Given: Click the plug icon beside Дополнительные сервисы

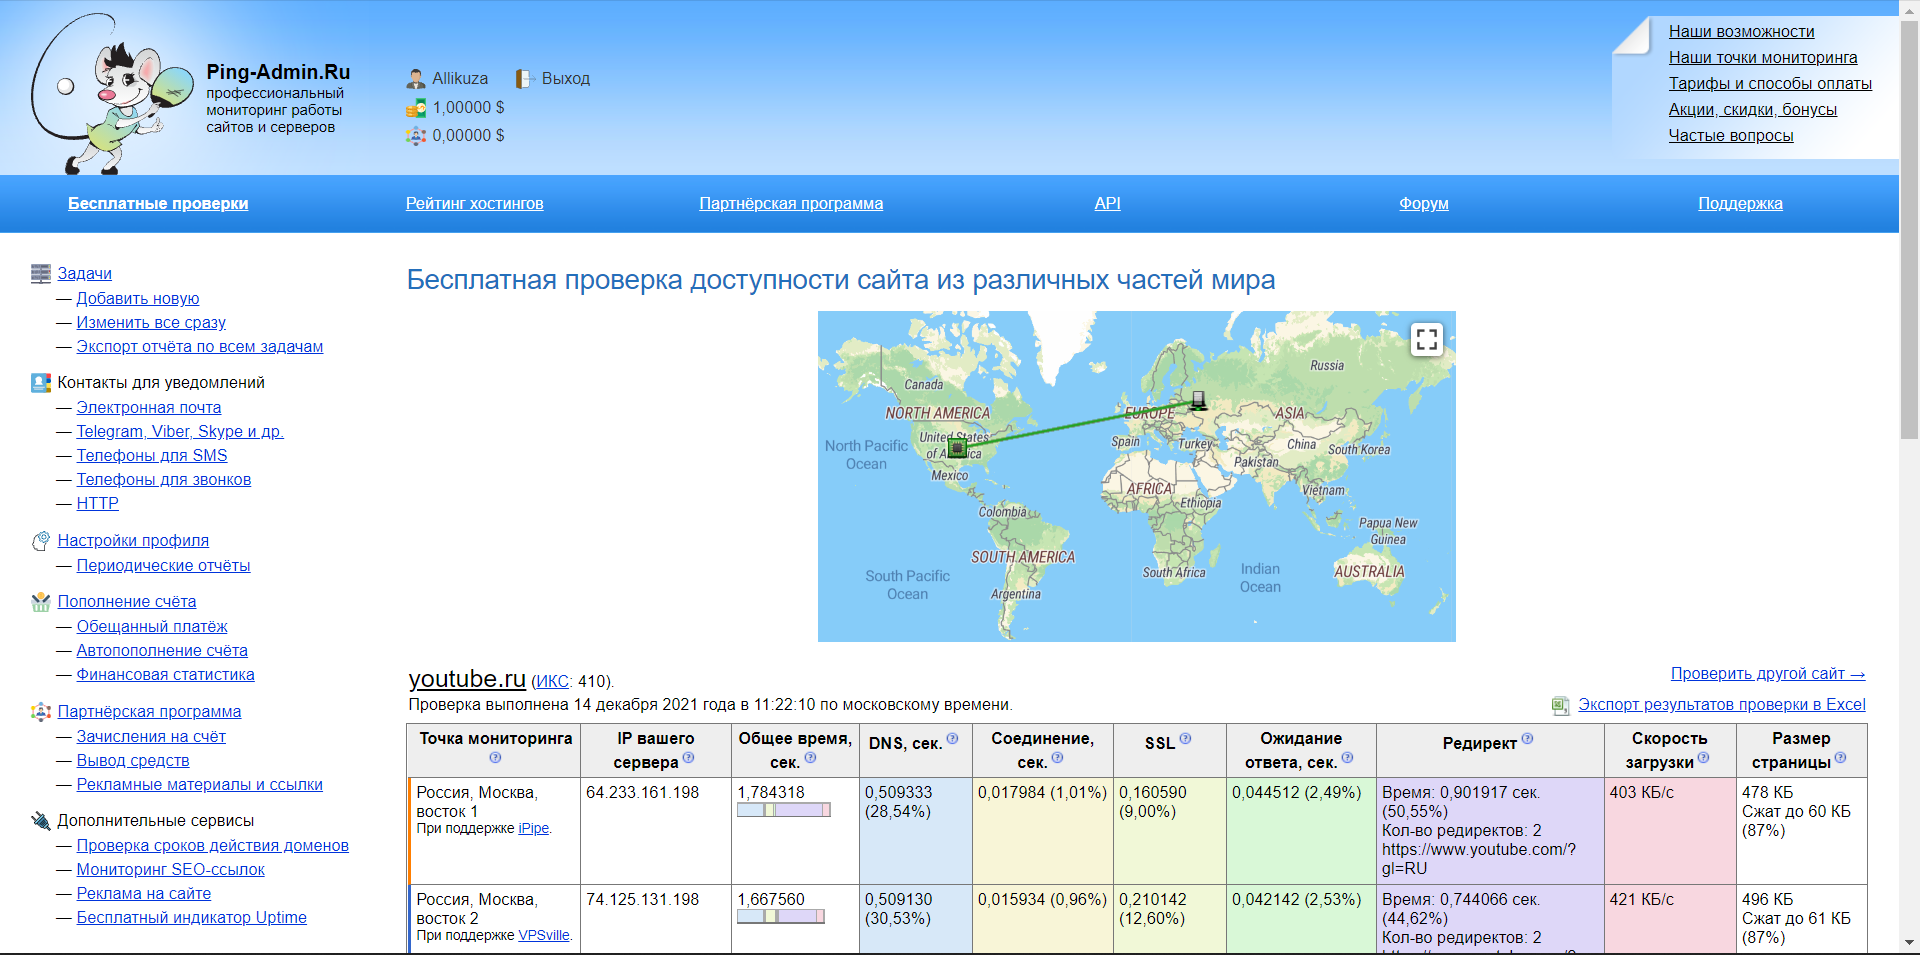Looking at the screenshot, I should 41,821.
